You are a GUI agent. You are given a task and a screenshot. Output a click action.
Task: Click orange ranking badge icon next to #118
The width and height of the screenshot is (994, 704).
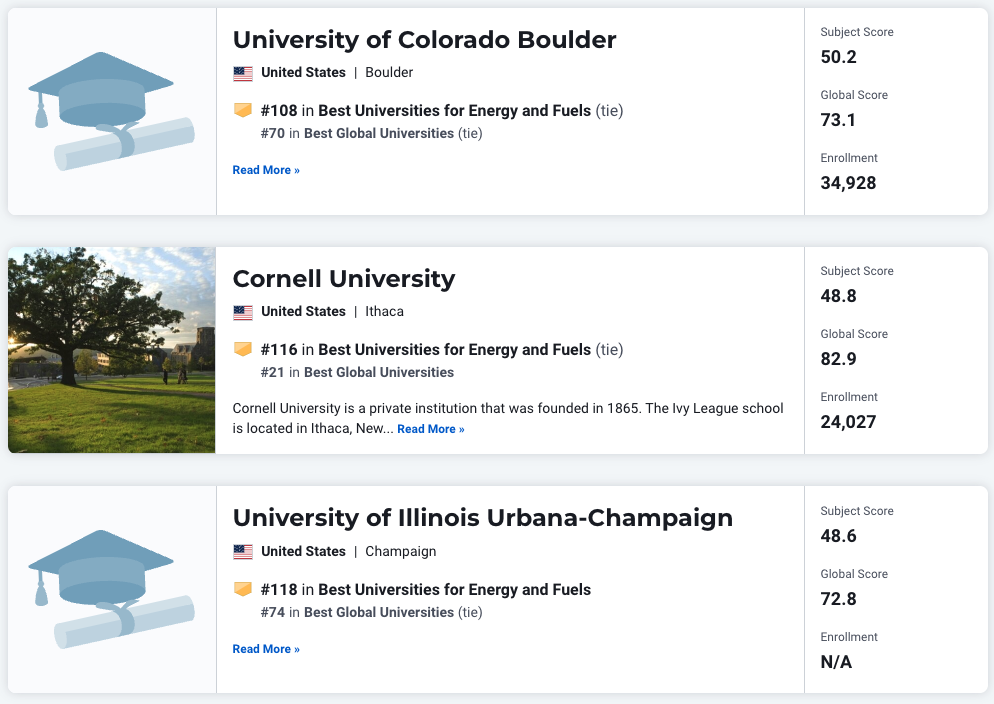click(x=243, y=590)
